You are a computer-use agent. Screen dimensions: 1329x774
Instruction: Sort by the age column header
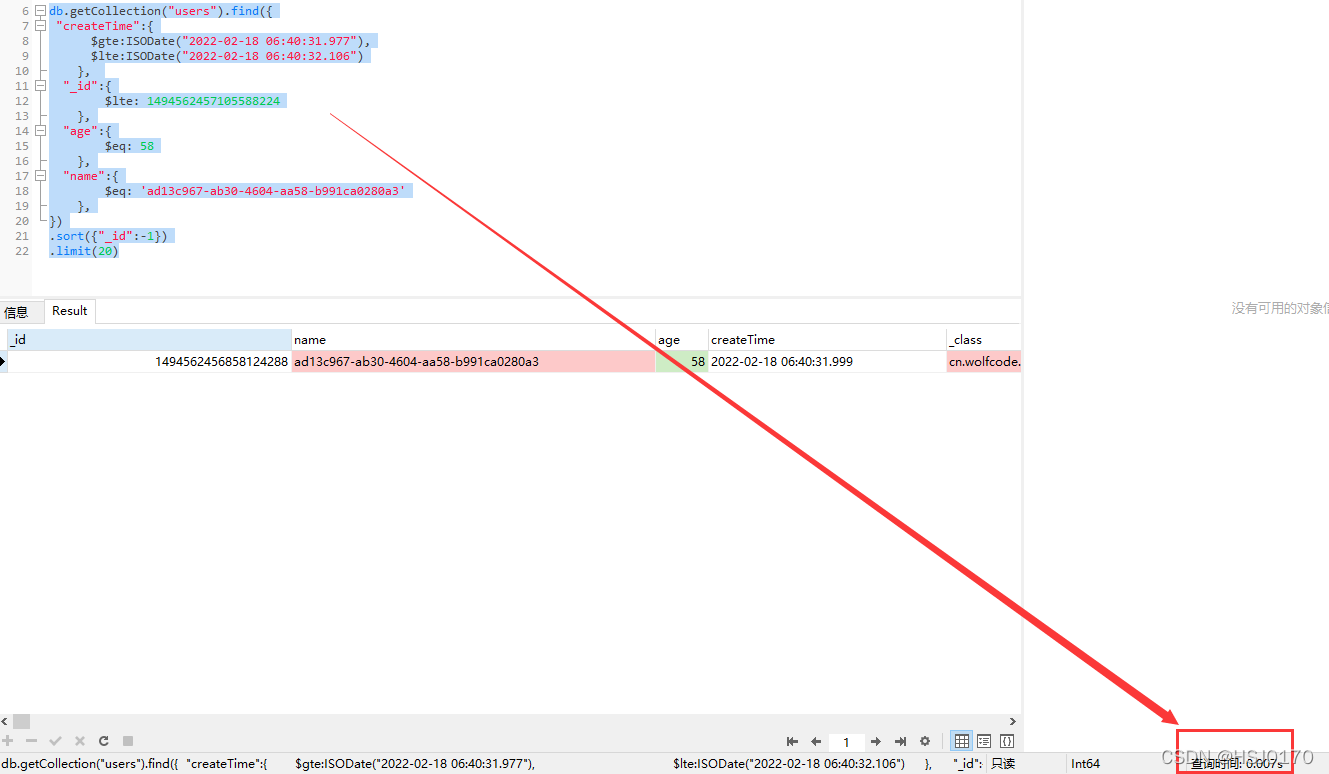[x=682, y=340]
